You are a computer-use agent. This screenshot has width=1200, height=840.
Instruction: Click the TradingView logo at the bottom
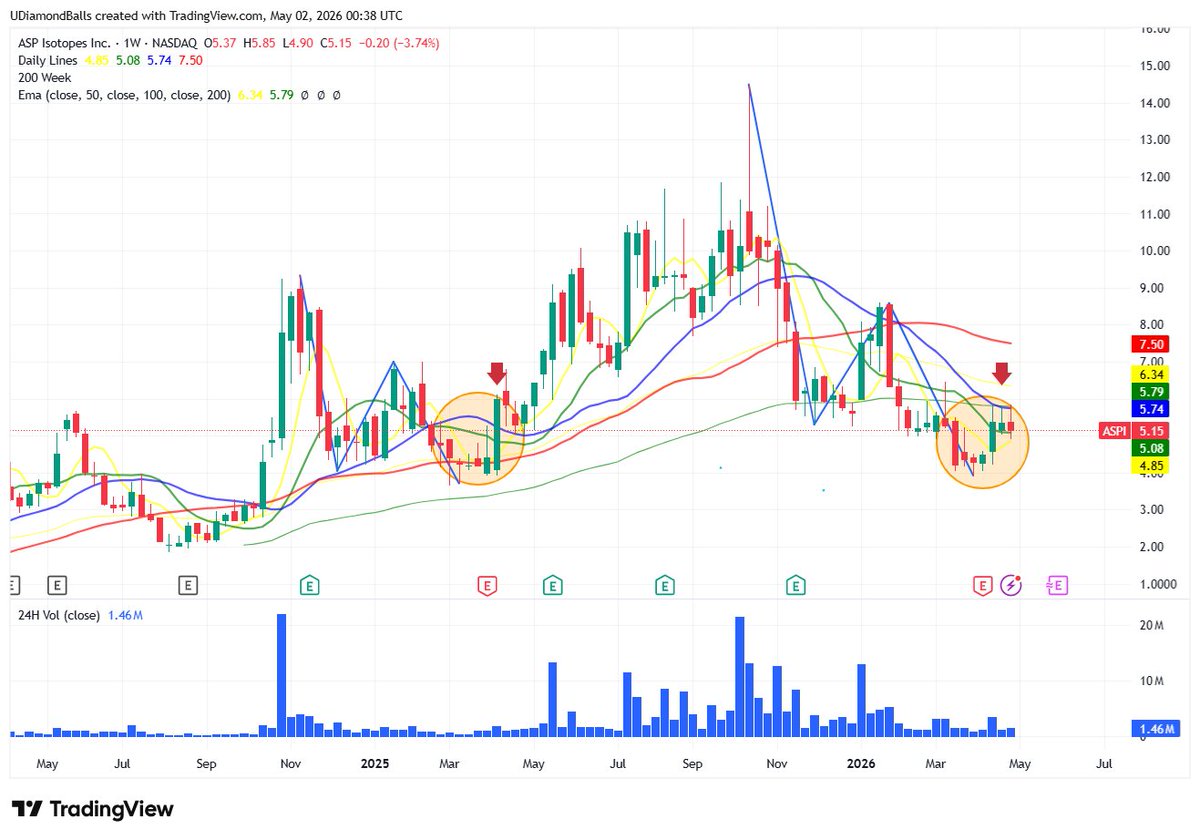(x=93, y=809)
